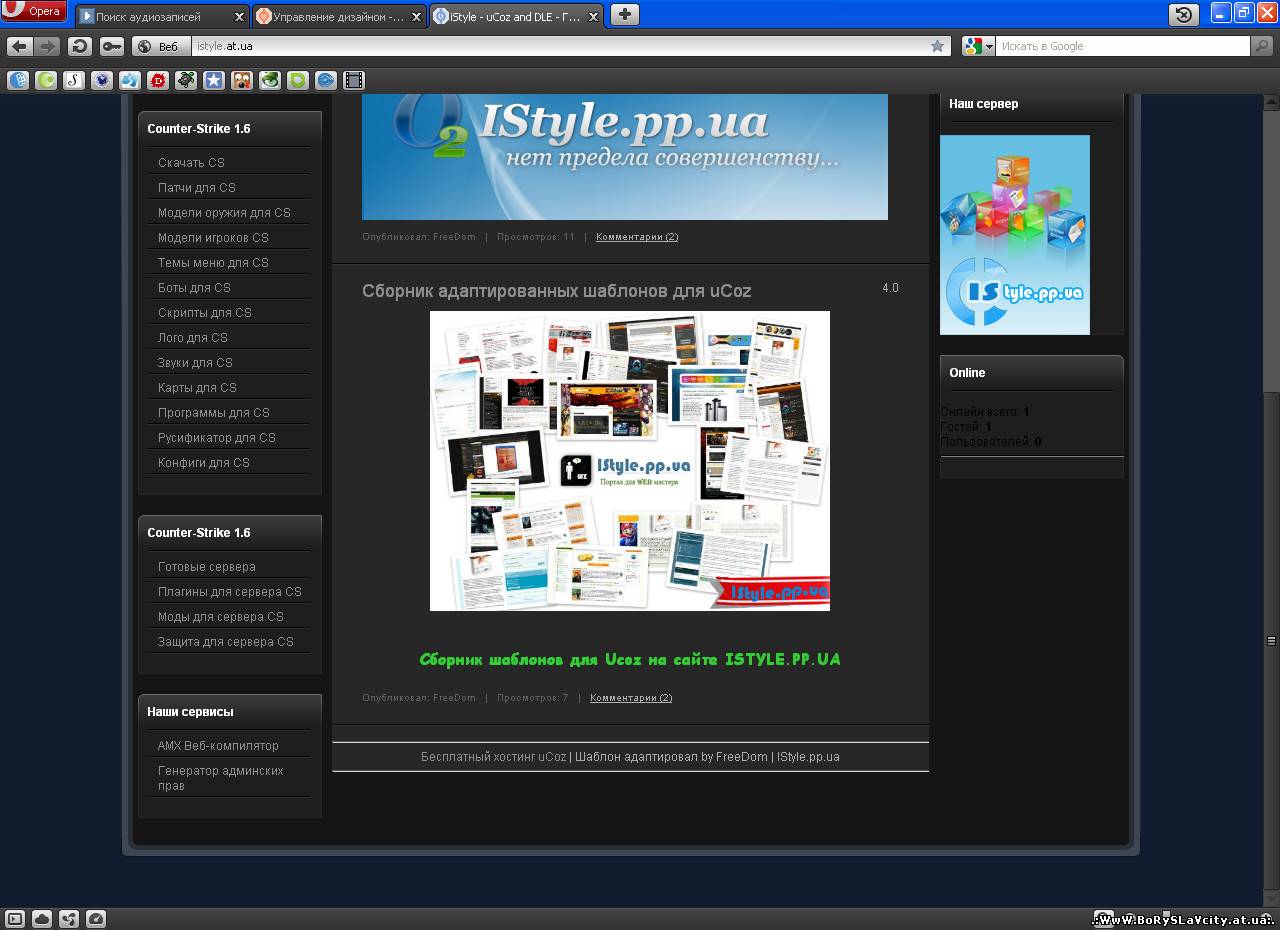Open the Скачать CS link

click(191, 163)
